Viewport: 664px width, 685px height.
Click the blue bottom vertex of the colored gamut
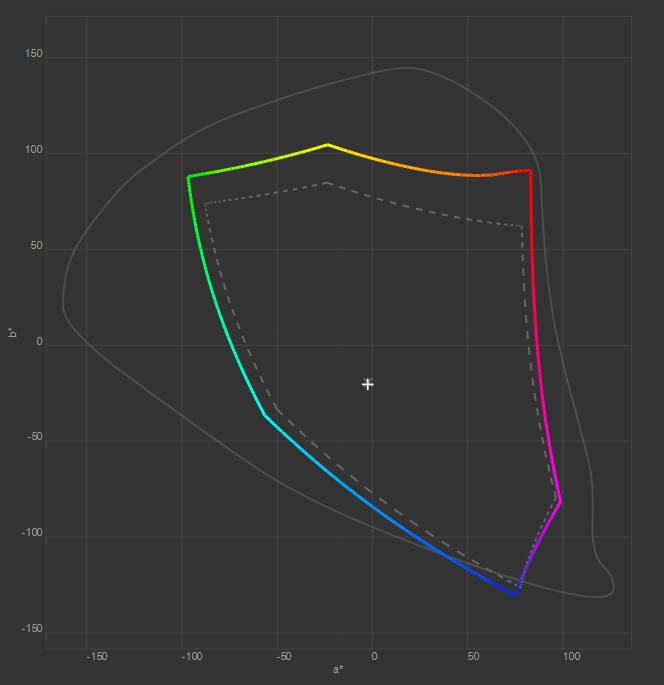pos(515,594)
